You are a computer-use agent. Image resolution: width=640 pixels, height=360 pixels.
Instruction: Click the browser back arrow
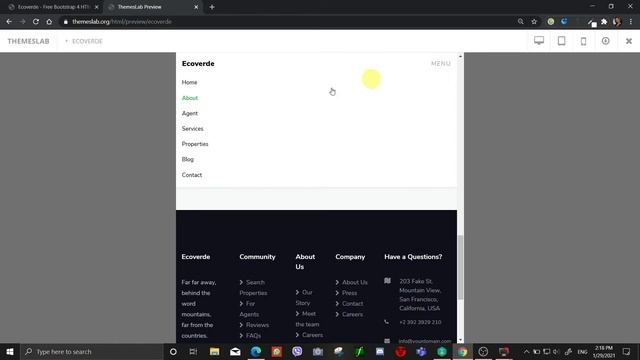(9, 22)
